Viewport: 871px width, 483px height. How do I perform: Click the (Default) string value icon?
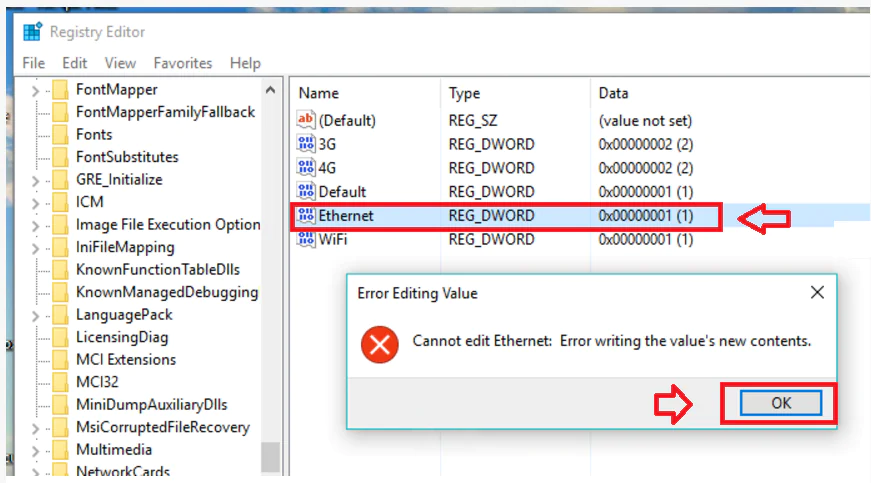[306, 119]
